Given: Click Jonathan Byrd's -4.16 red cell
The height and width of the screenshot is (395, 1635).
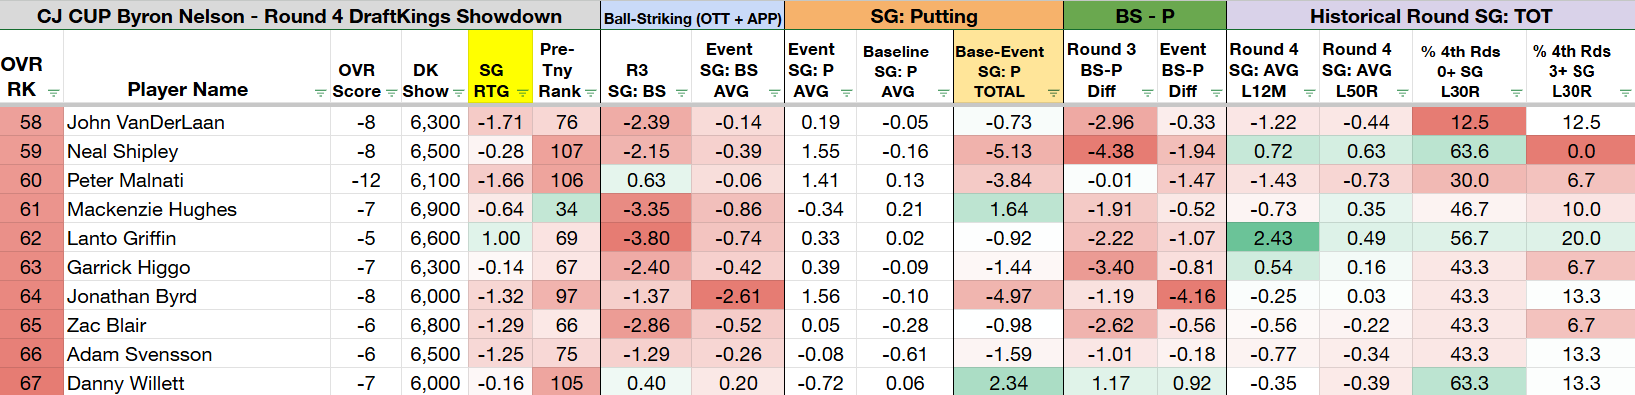Looking at the screenshot, I should click(x=1191, y=296).
